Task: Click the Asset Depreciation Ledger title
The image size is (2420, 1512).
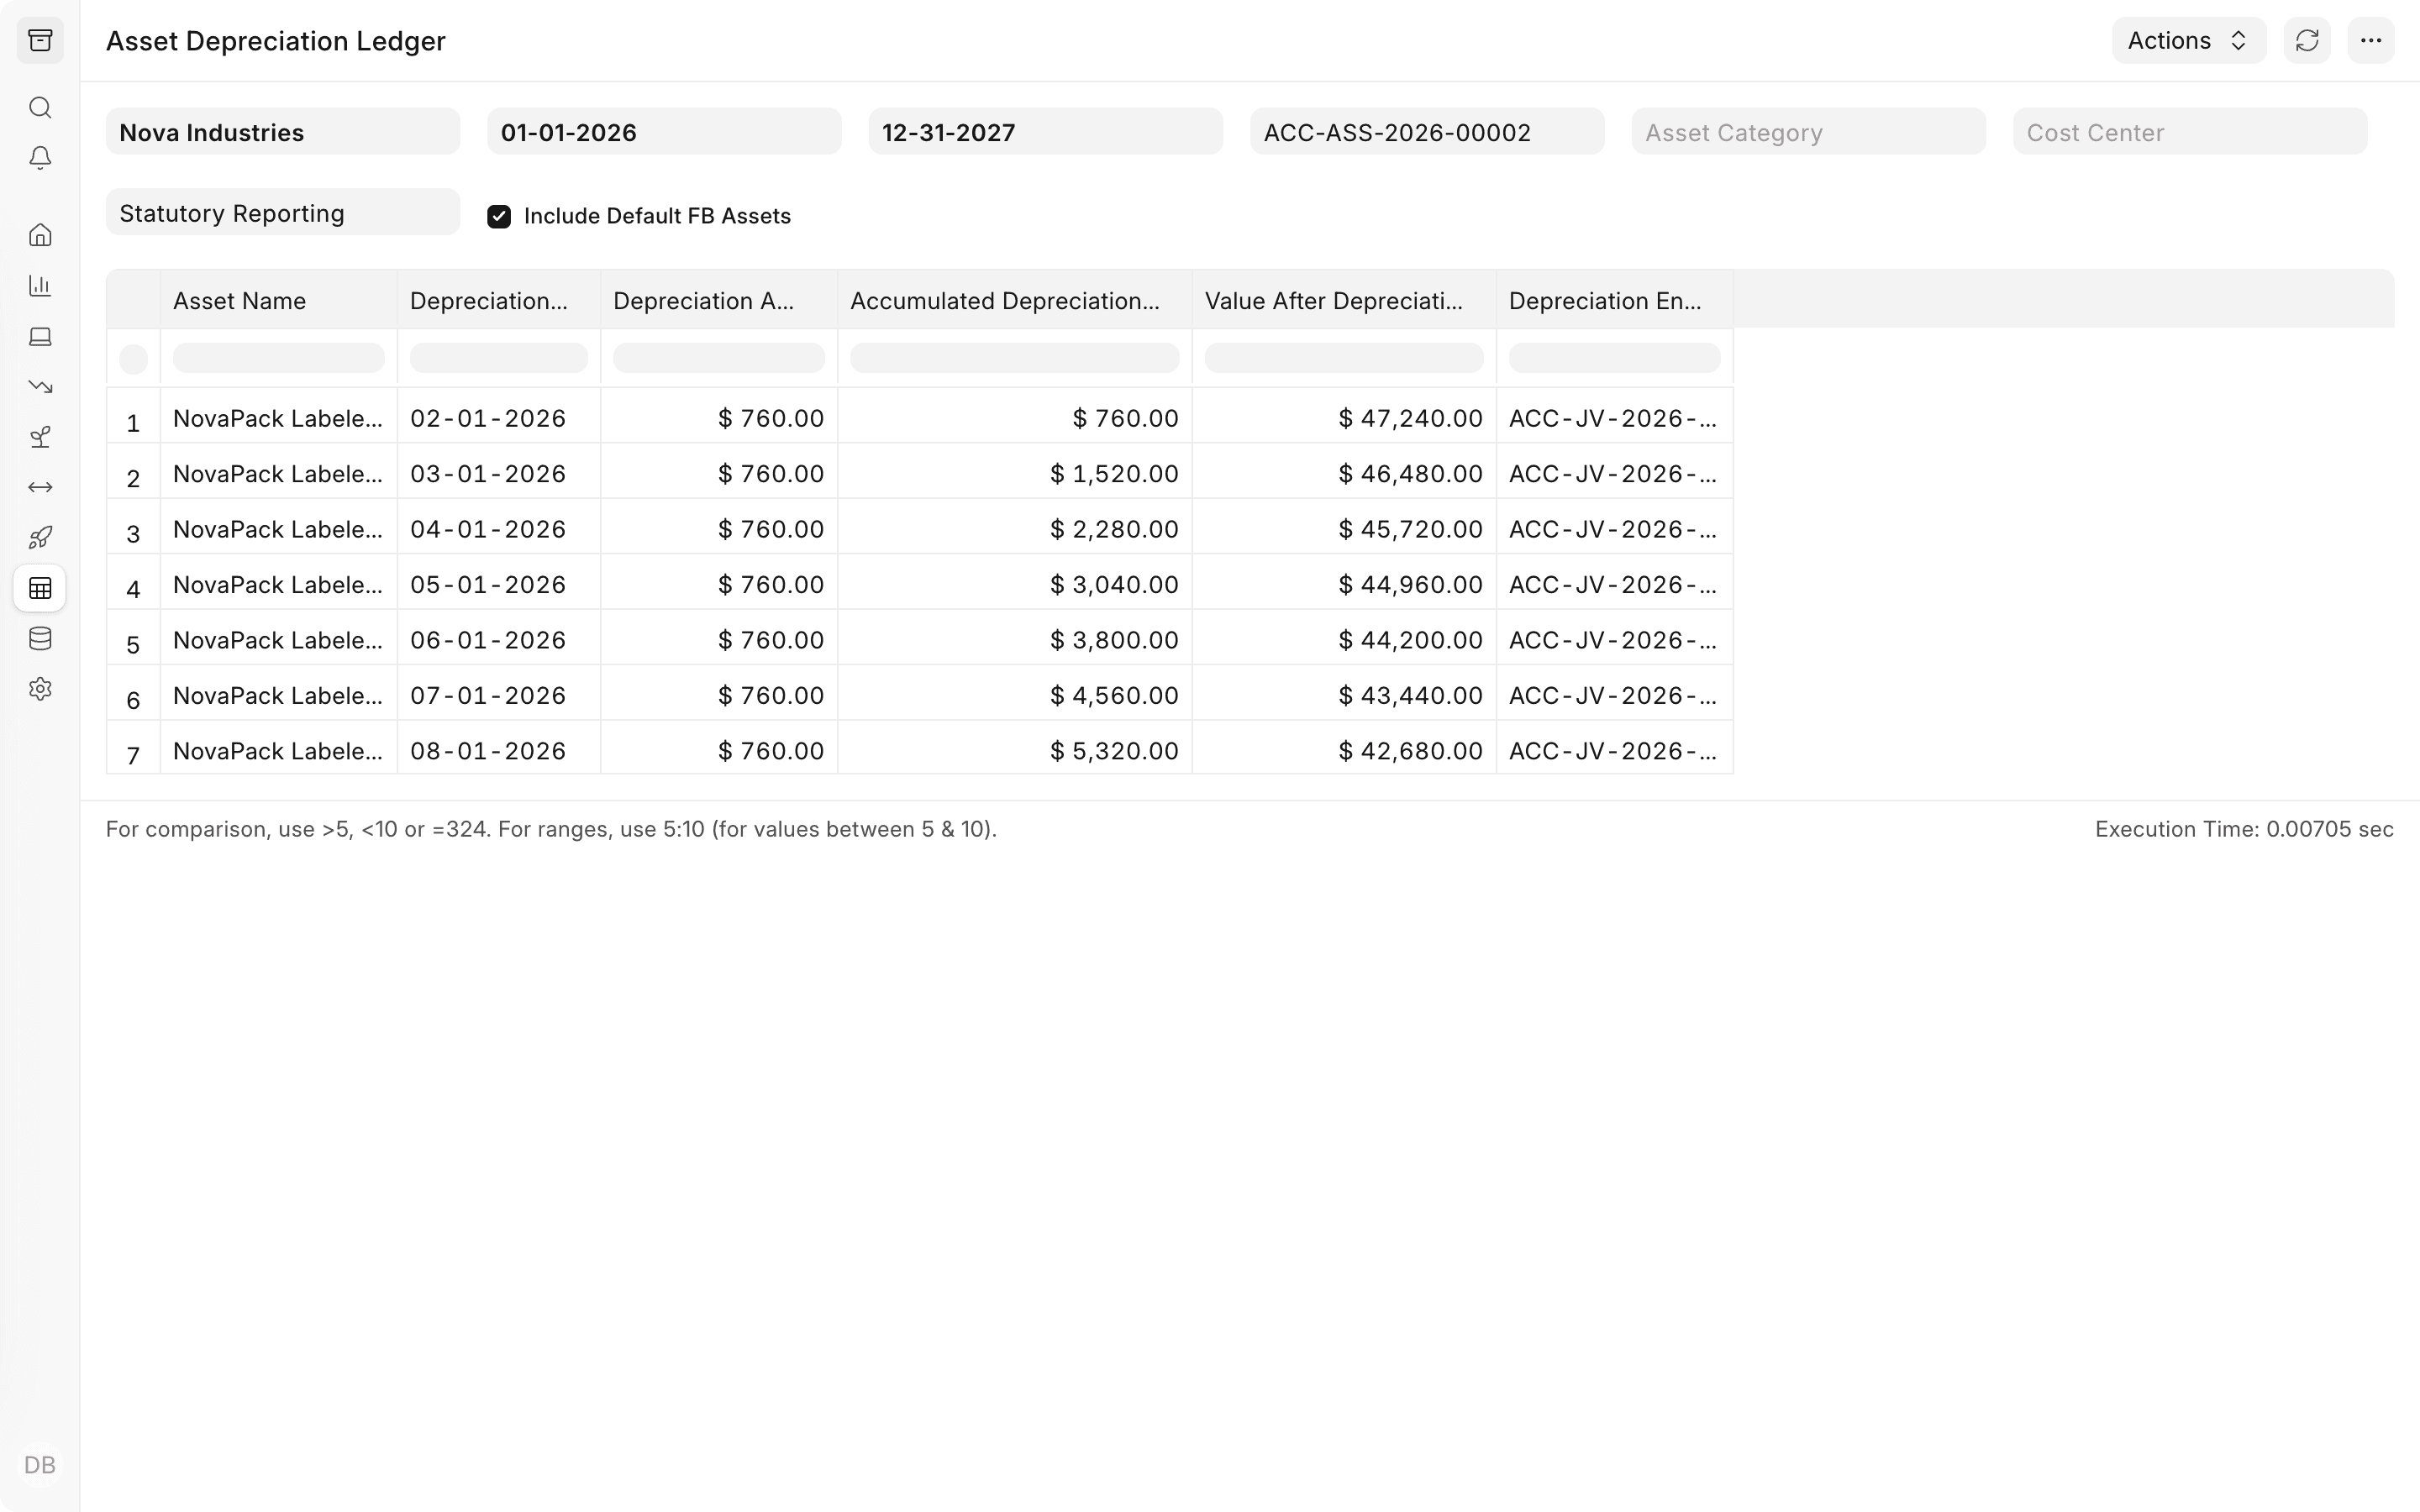Action: (276, 41)
